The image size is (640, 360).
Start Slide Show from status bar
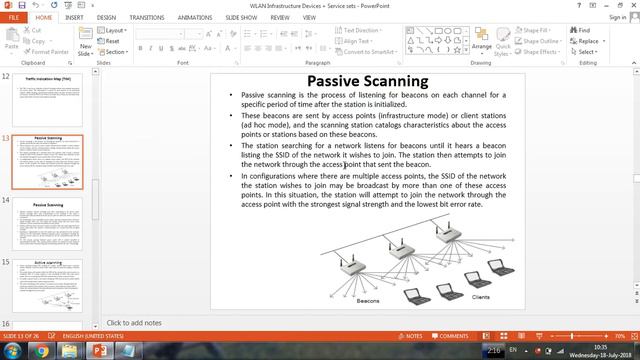(539, 336)
